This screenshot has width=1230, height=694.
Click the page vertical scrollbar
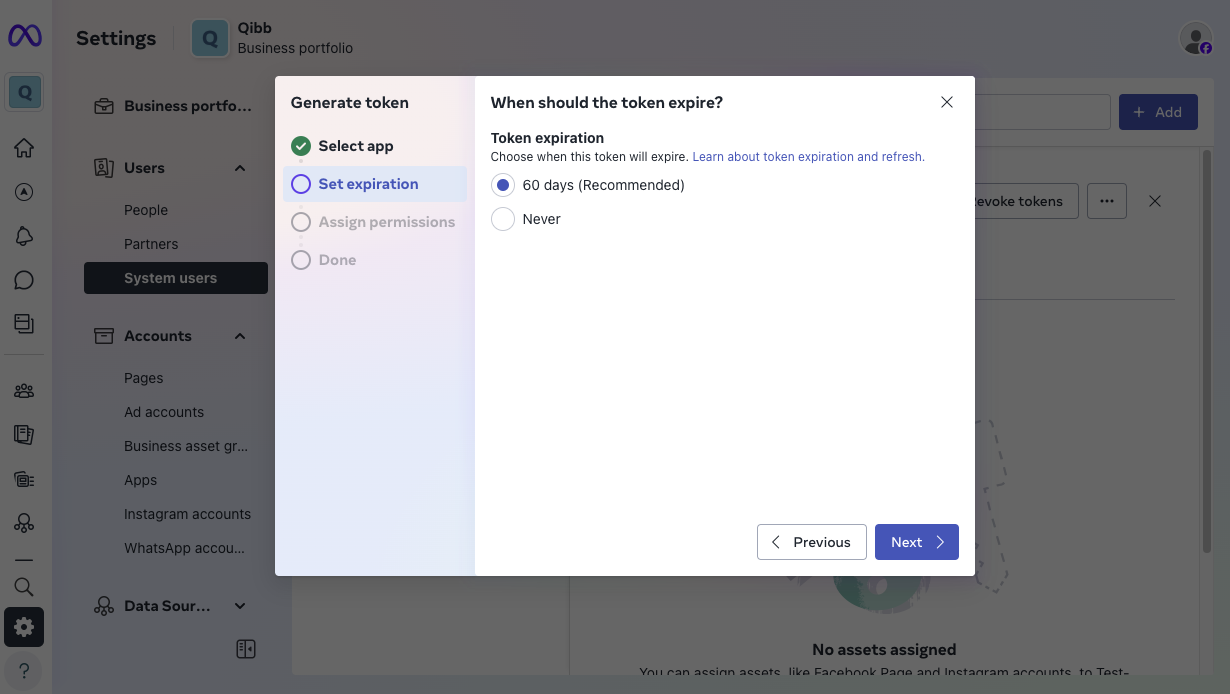coord(1206,350)
